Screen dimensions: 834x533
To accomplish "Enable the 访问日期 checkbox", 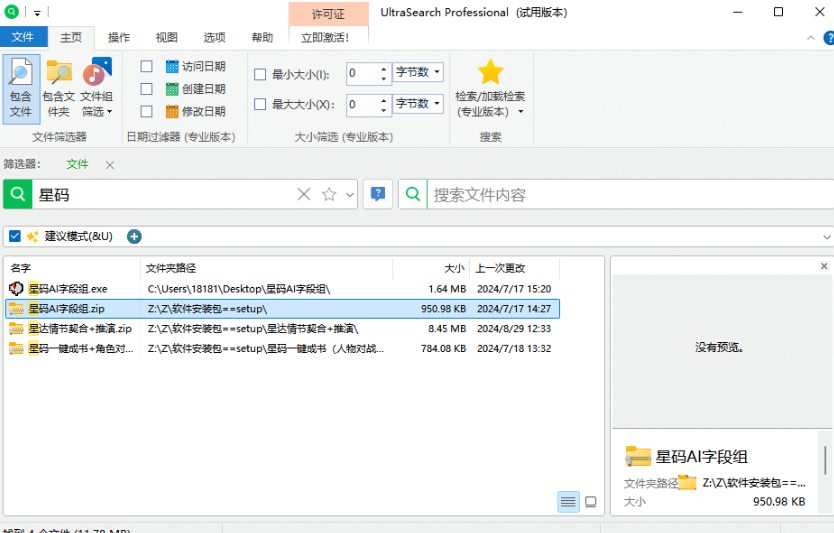I will (147, 67).
